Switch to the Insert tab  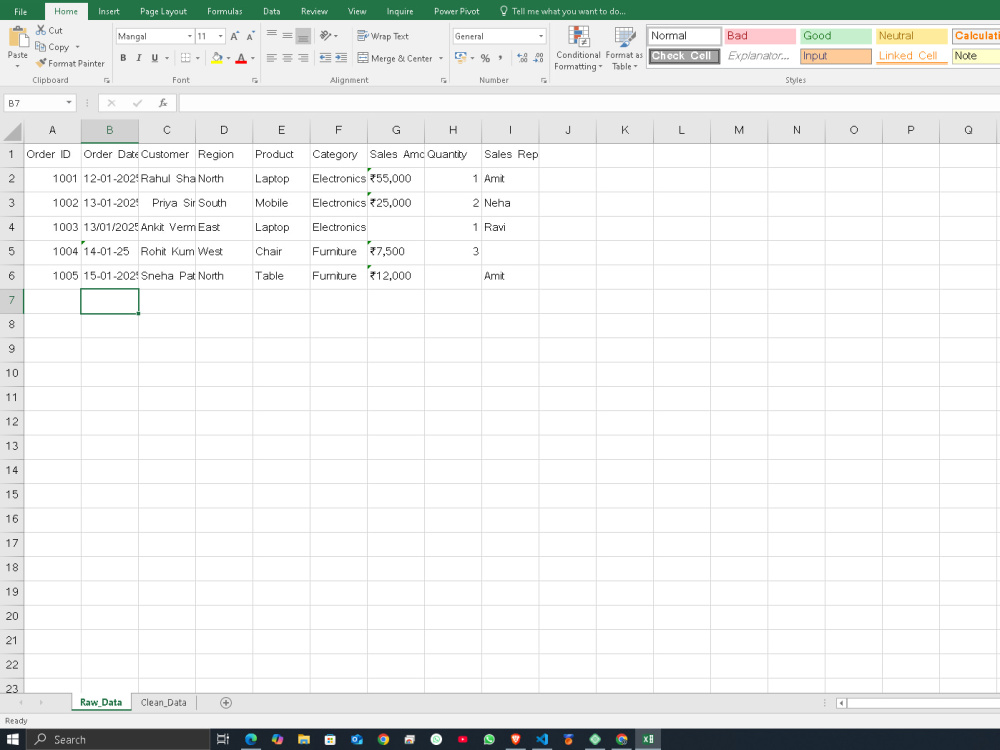pyautogui.click(x=109, y=11)
